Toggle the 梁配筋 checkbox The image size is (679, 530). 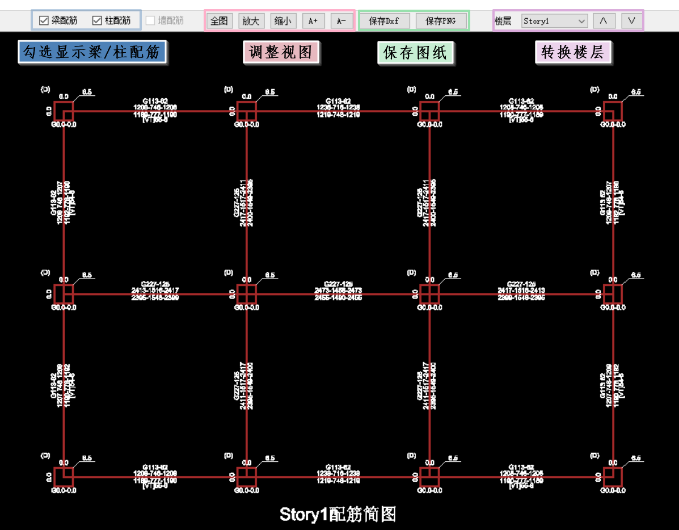coord(44,20)
